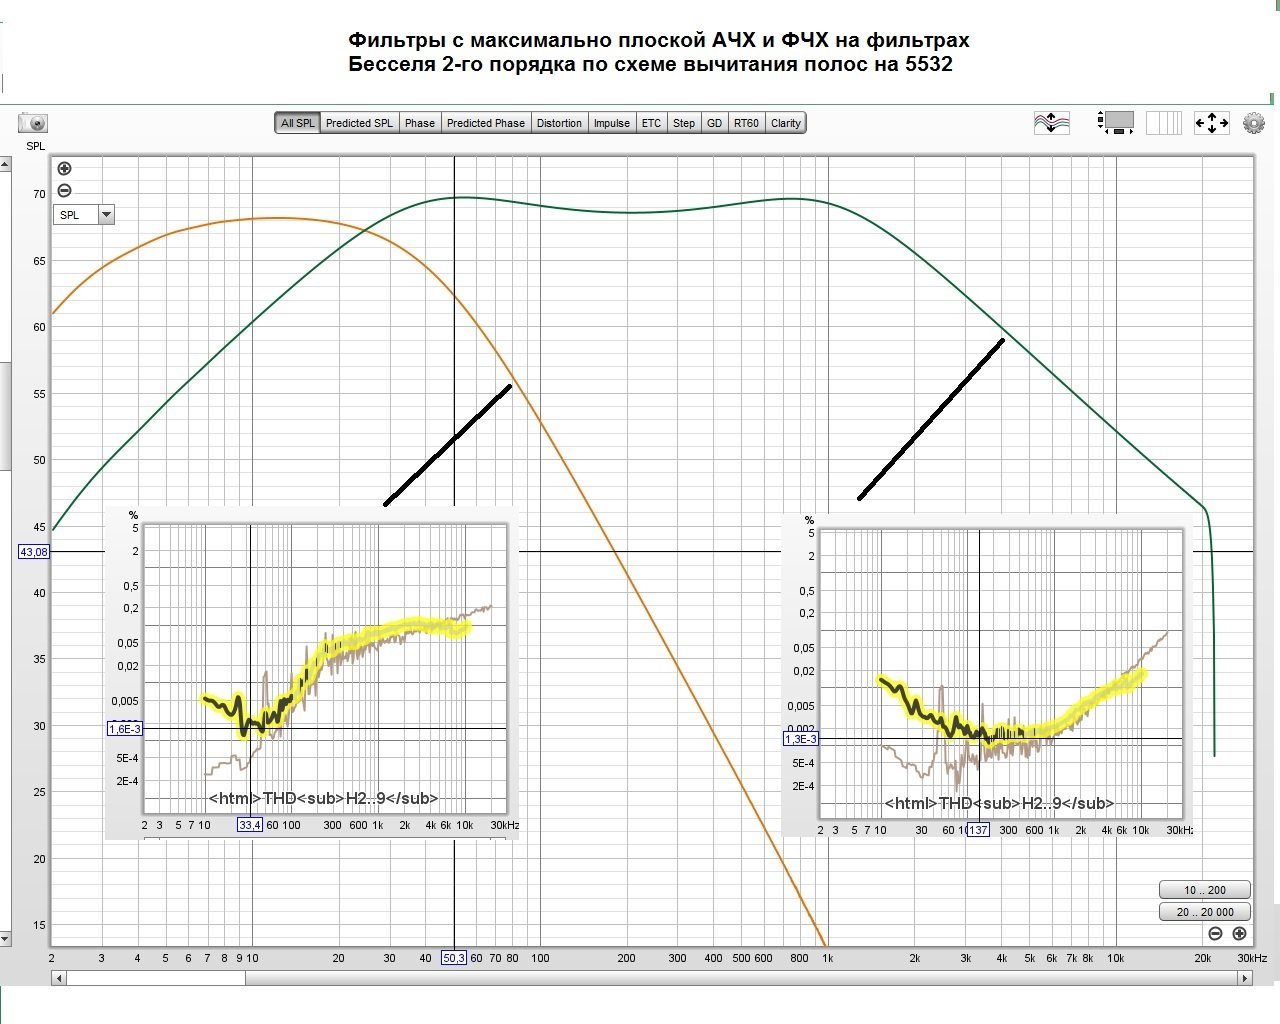Click the overlay traces icon
The height and width of the screenshot is (1024, 1280).
[1052, 123]
